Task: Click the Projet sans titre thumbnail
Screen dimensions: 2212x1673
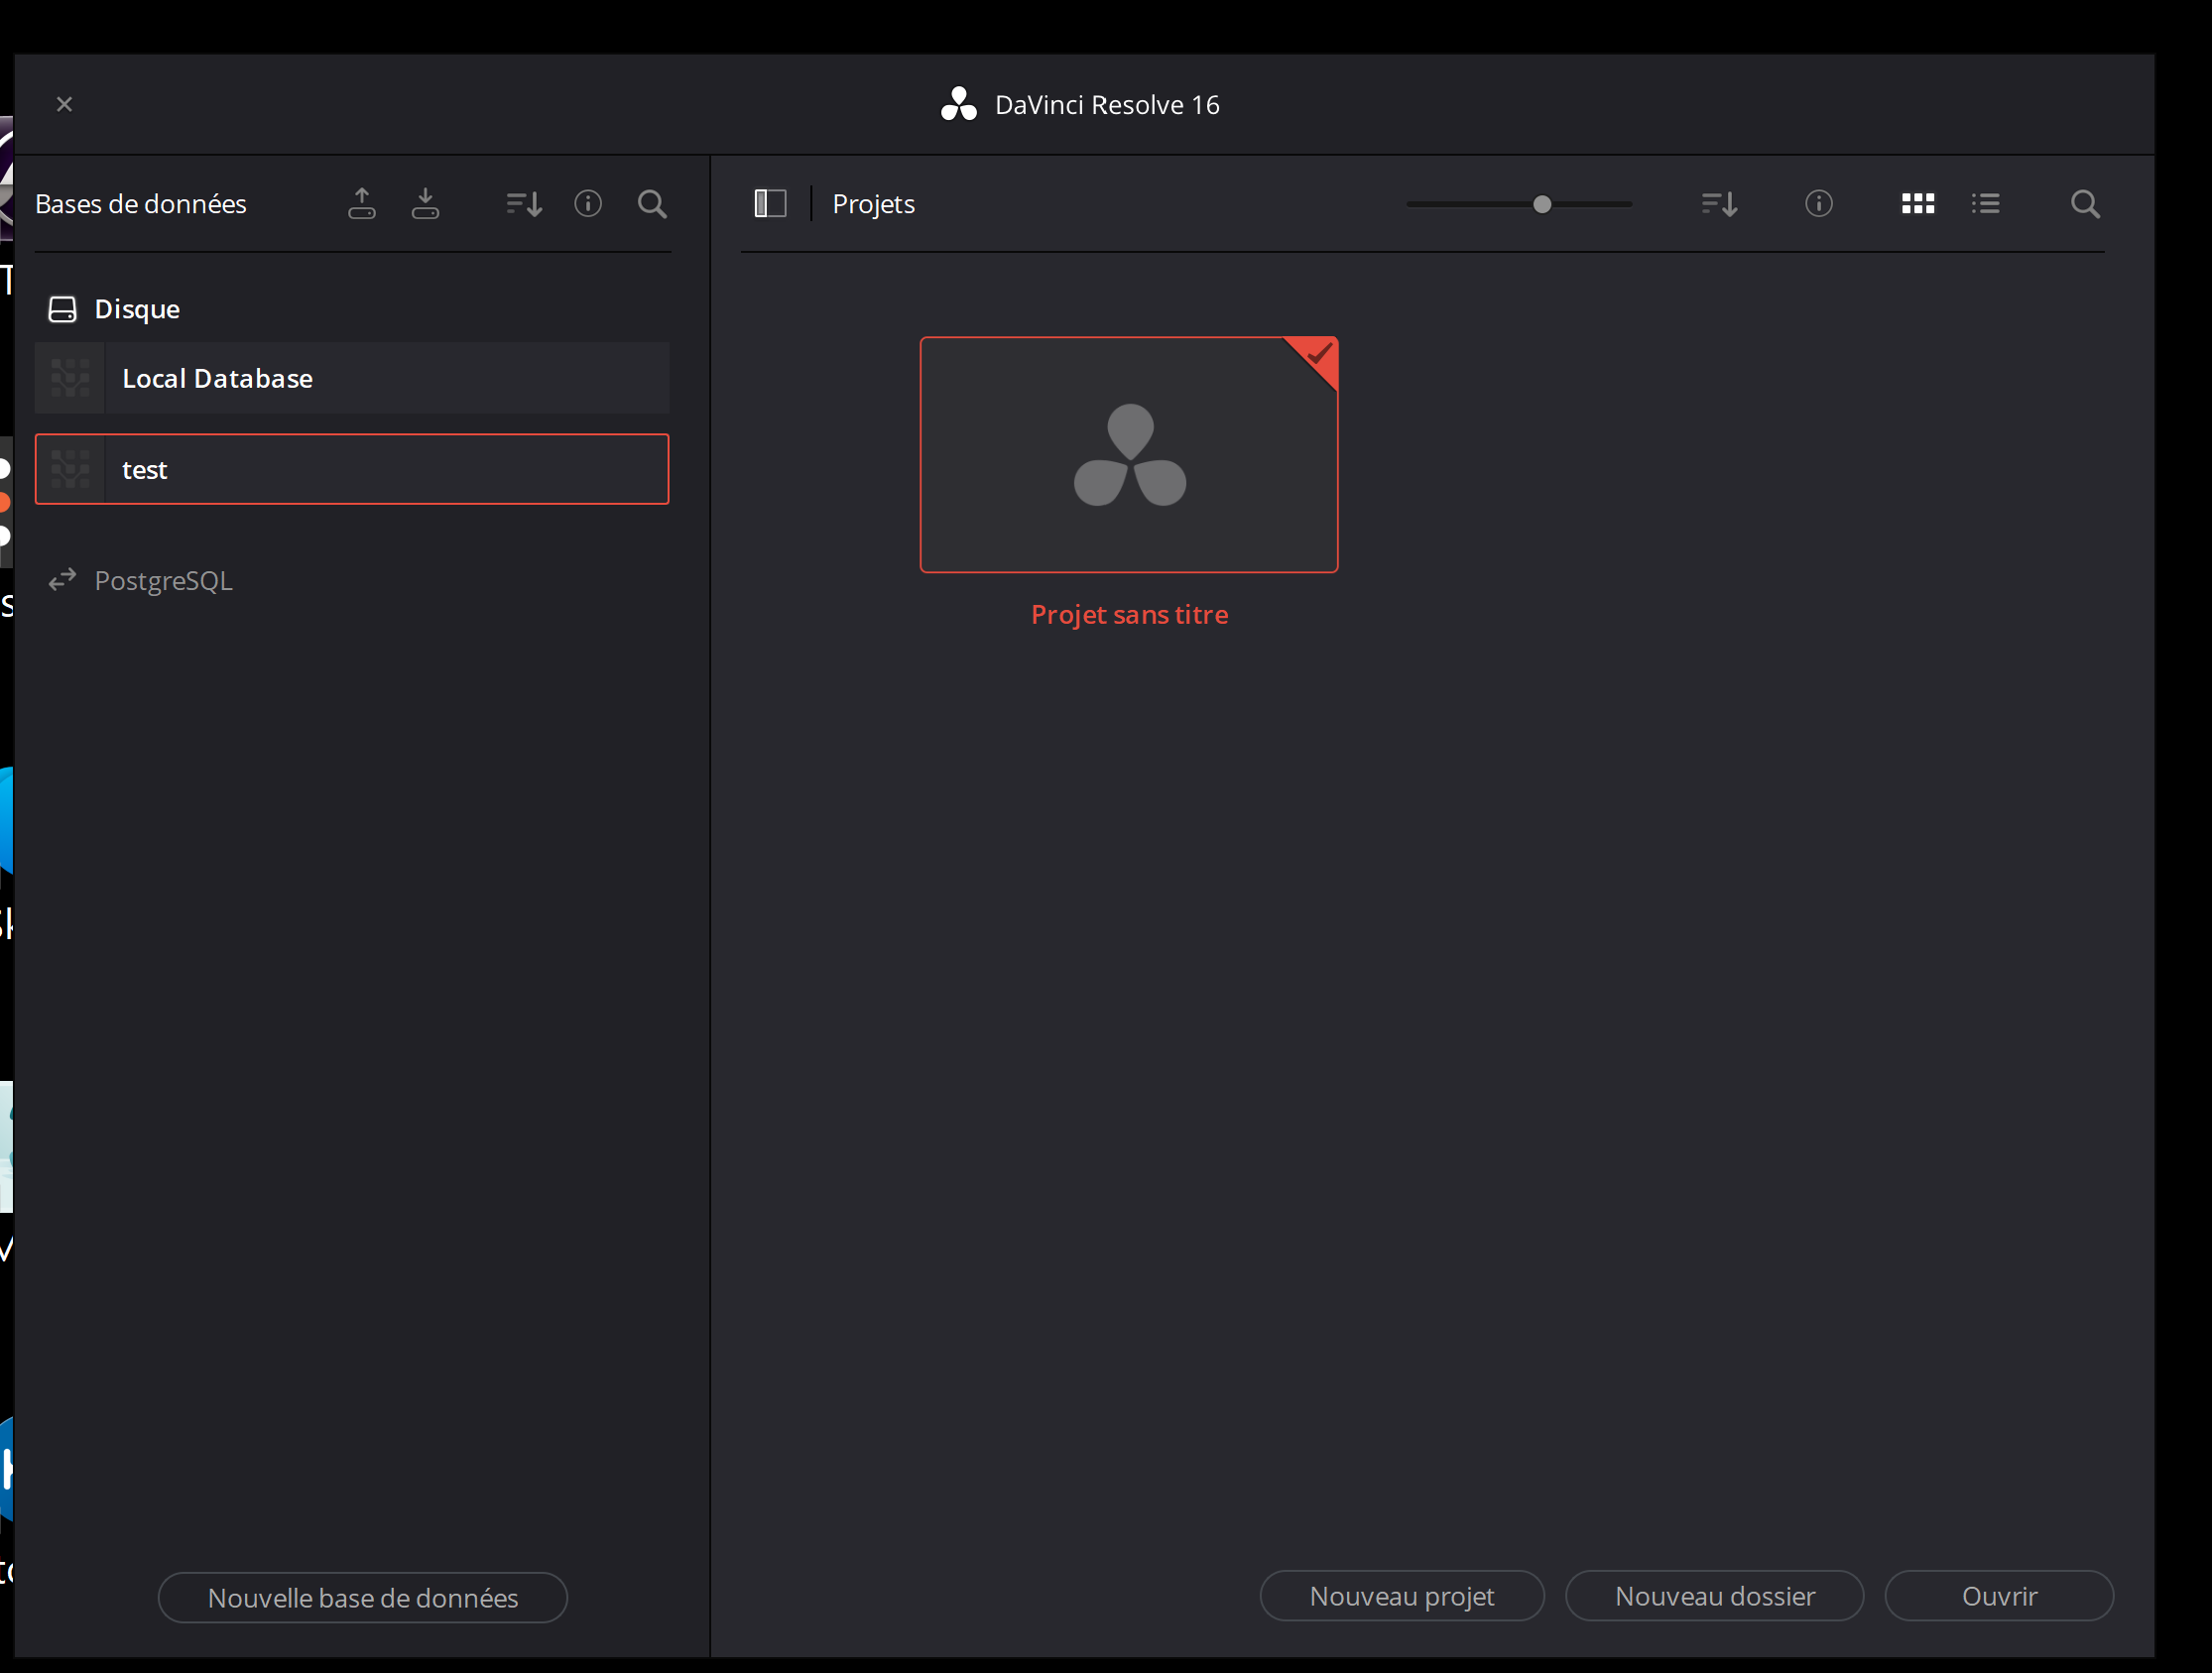Action: pyautogui.click(x=1129, y=455)
